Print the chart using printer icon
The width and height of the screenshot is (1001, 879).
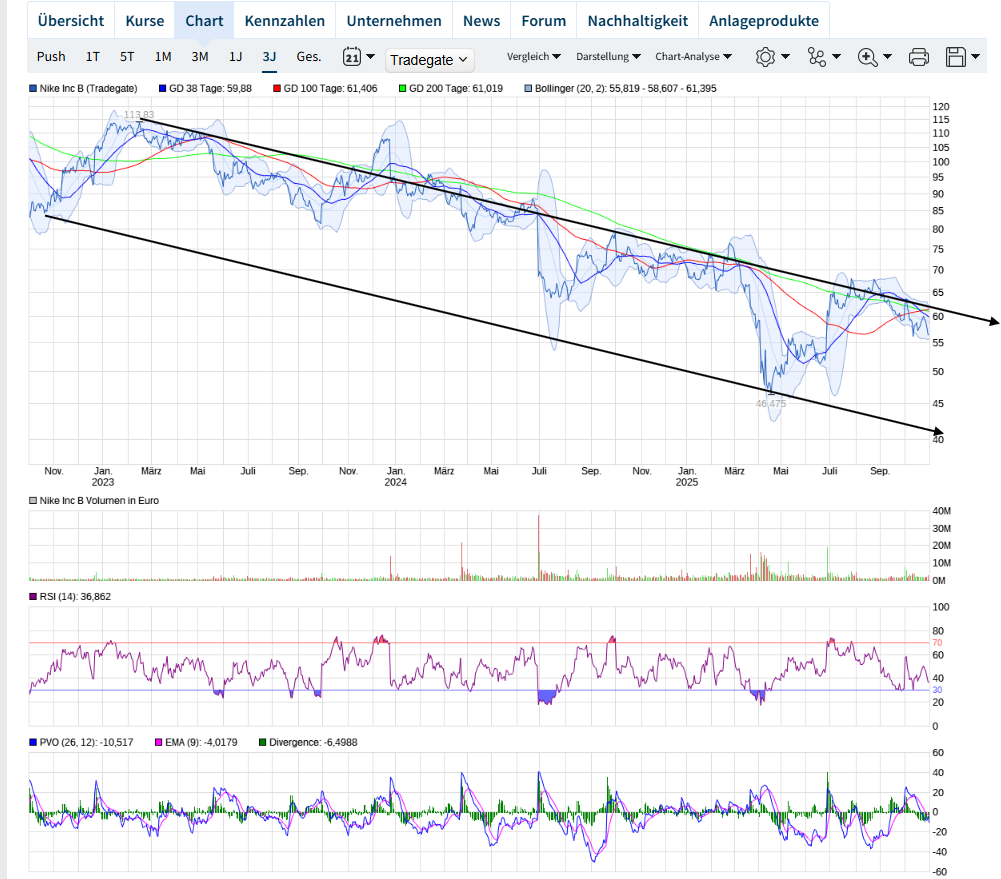click(919, 57)
